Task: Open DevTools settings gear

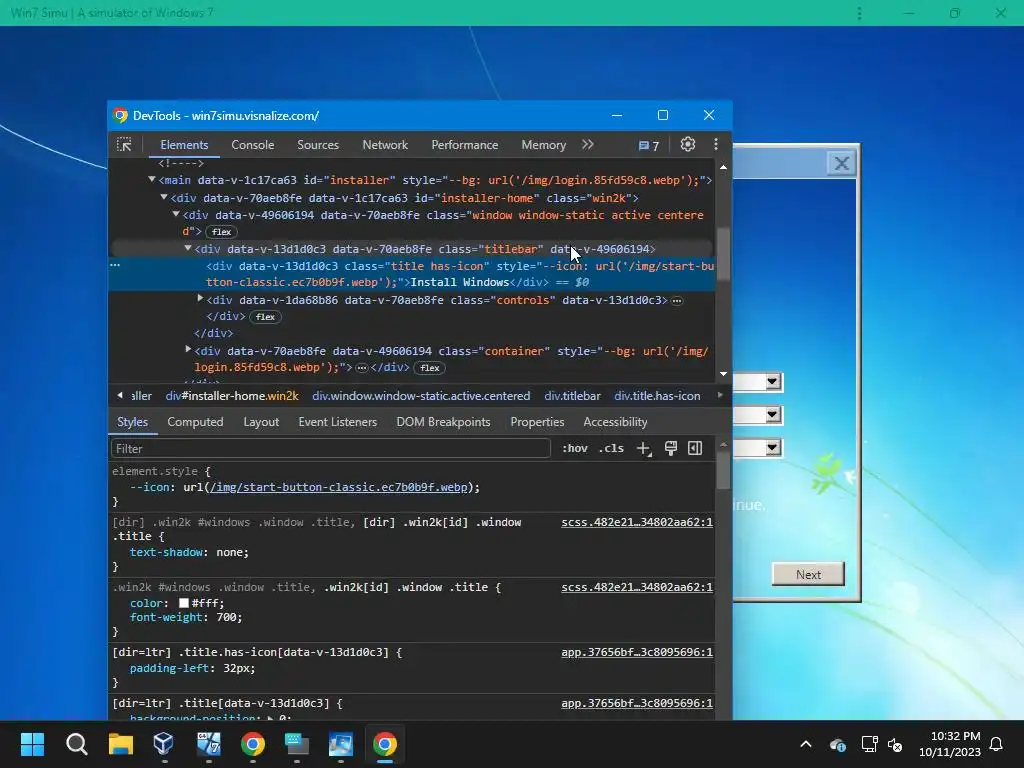Action: click(688, 144)
